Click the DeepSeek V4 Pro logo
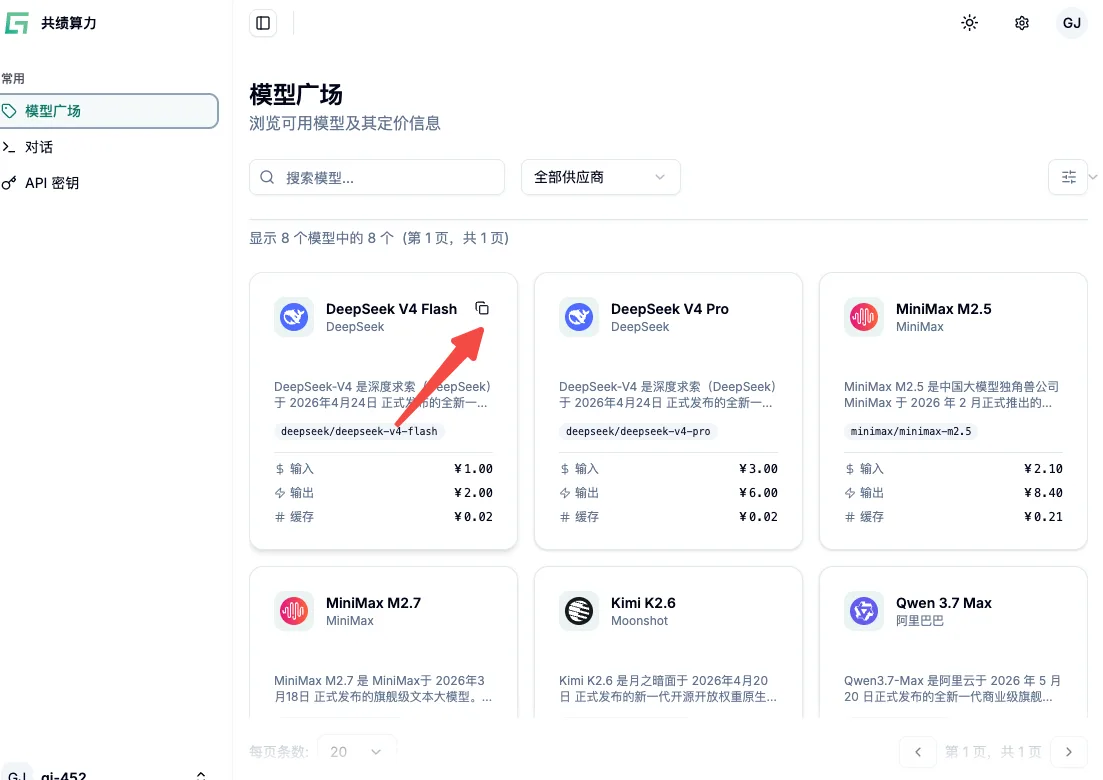Viewport: 1103px width, 780px height. point(579,317)
